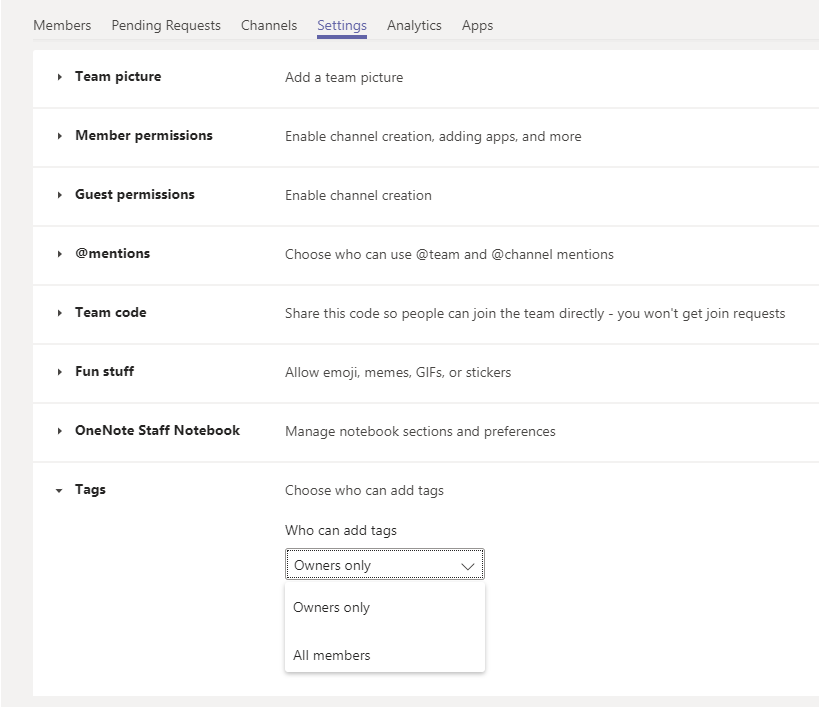Choose 'All members' option in dropdown
Screen dimensions: 819x707
(x=332, y=656)
